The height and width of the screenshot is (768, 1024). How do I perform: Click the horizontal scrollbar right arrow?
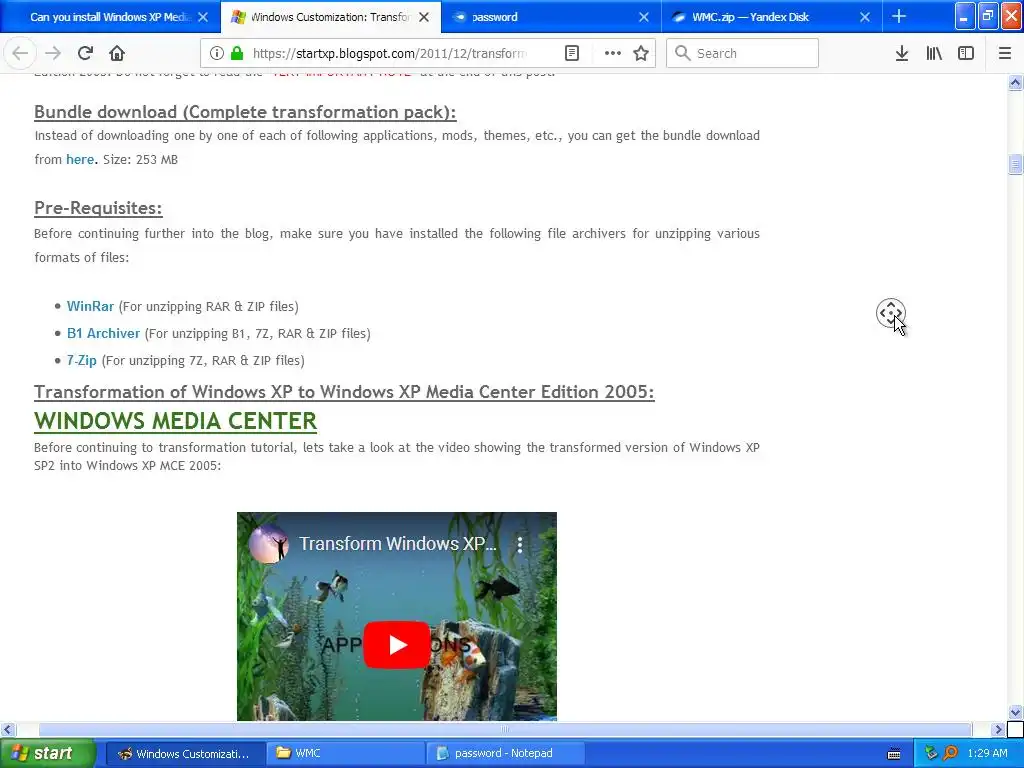click(x=998, y=729)
